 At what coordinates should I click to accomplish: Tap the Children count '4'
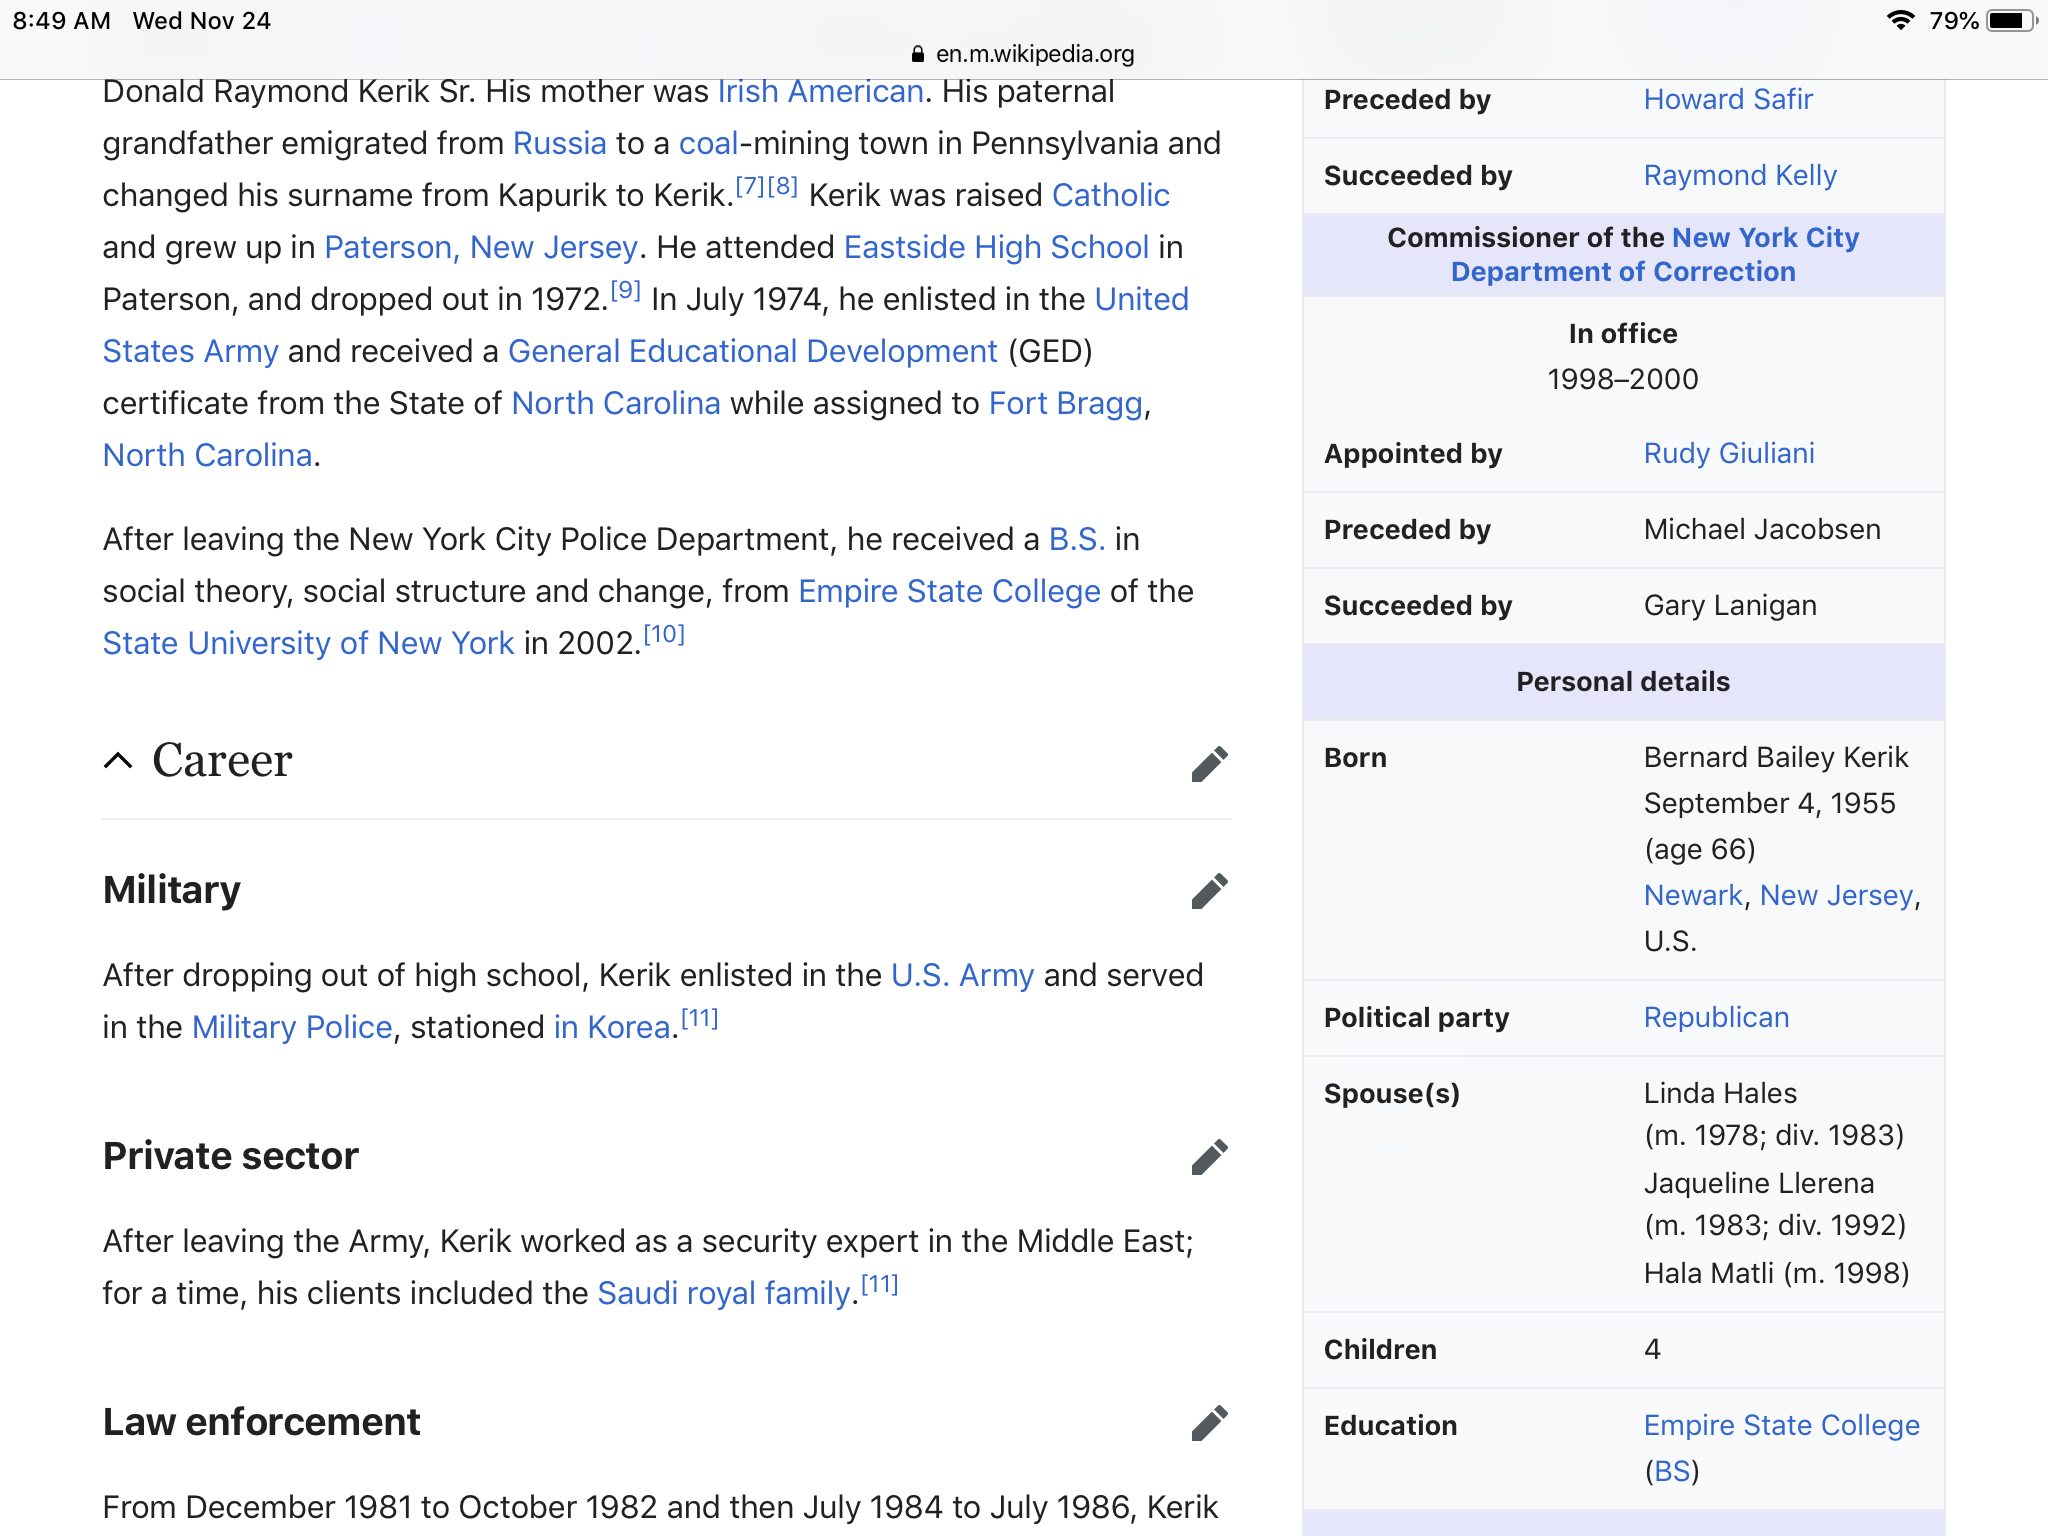(x=1652, y=1349)
